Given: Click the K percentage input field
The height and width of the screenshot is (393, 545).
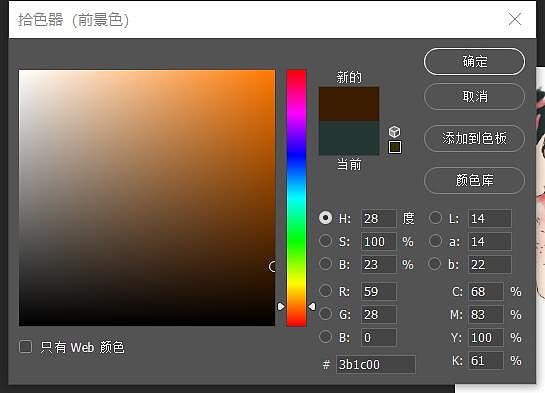Looking at the screenshot, I should pos(486,361).
